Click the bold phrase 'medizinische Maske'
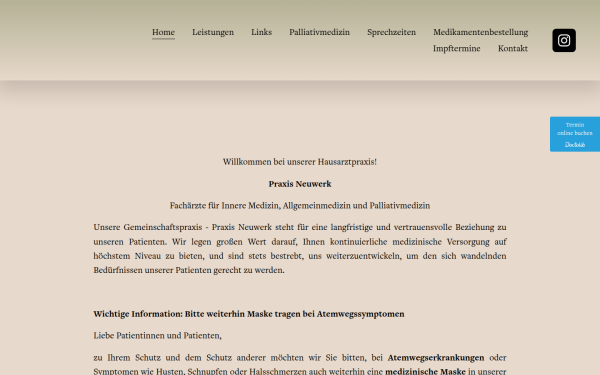This screenshot has width=600, height=375. tap(426, 371)
